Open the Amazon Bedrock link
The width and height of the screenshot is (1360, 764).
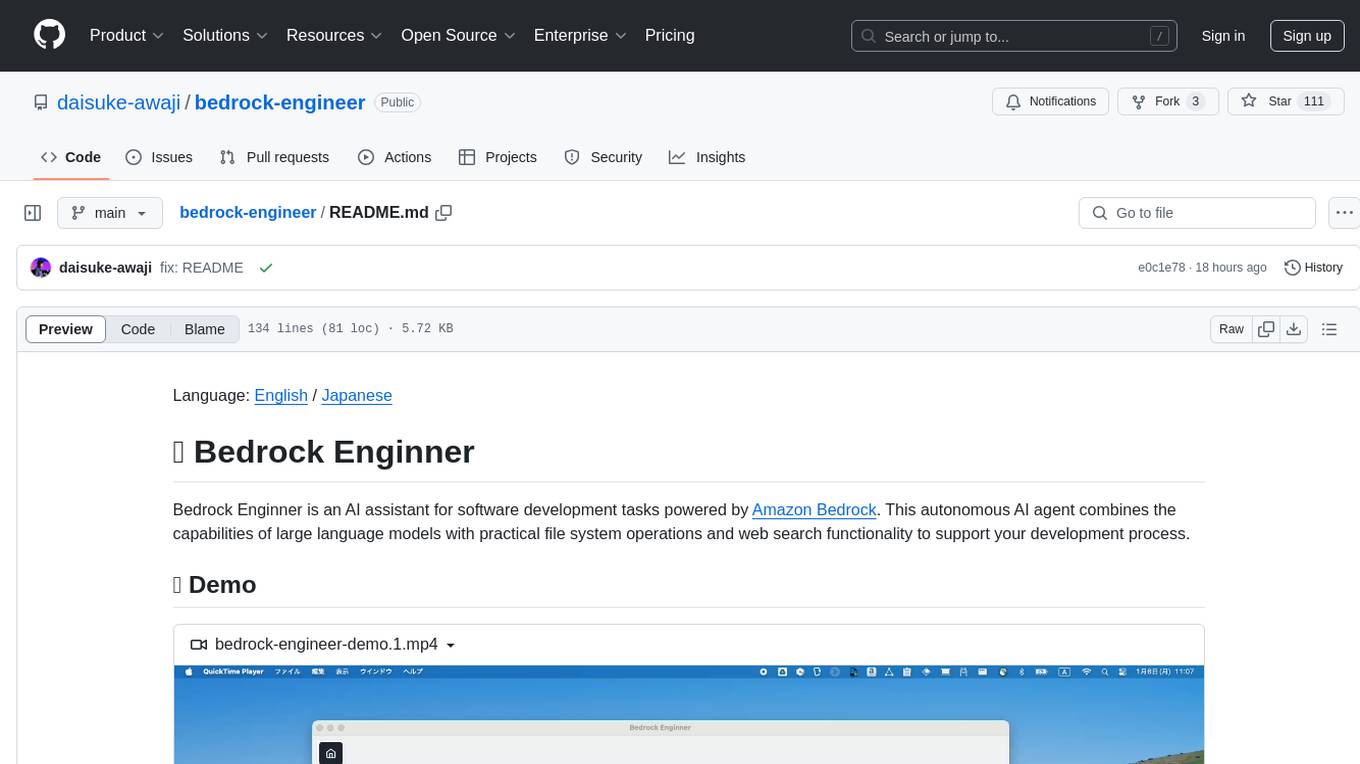point(814,509)
